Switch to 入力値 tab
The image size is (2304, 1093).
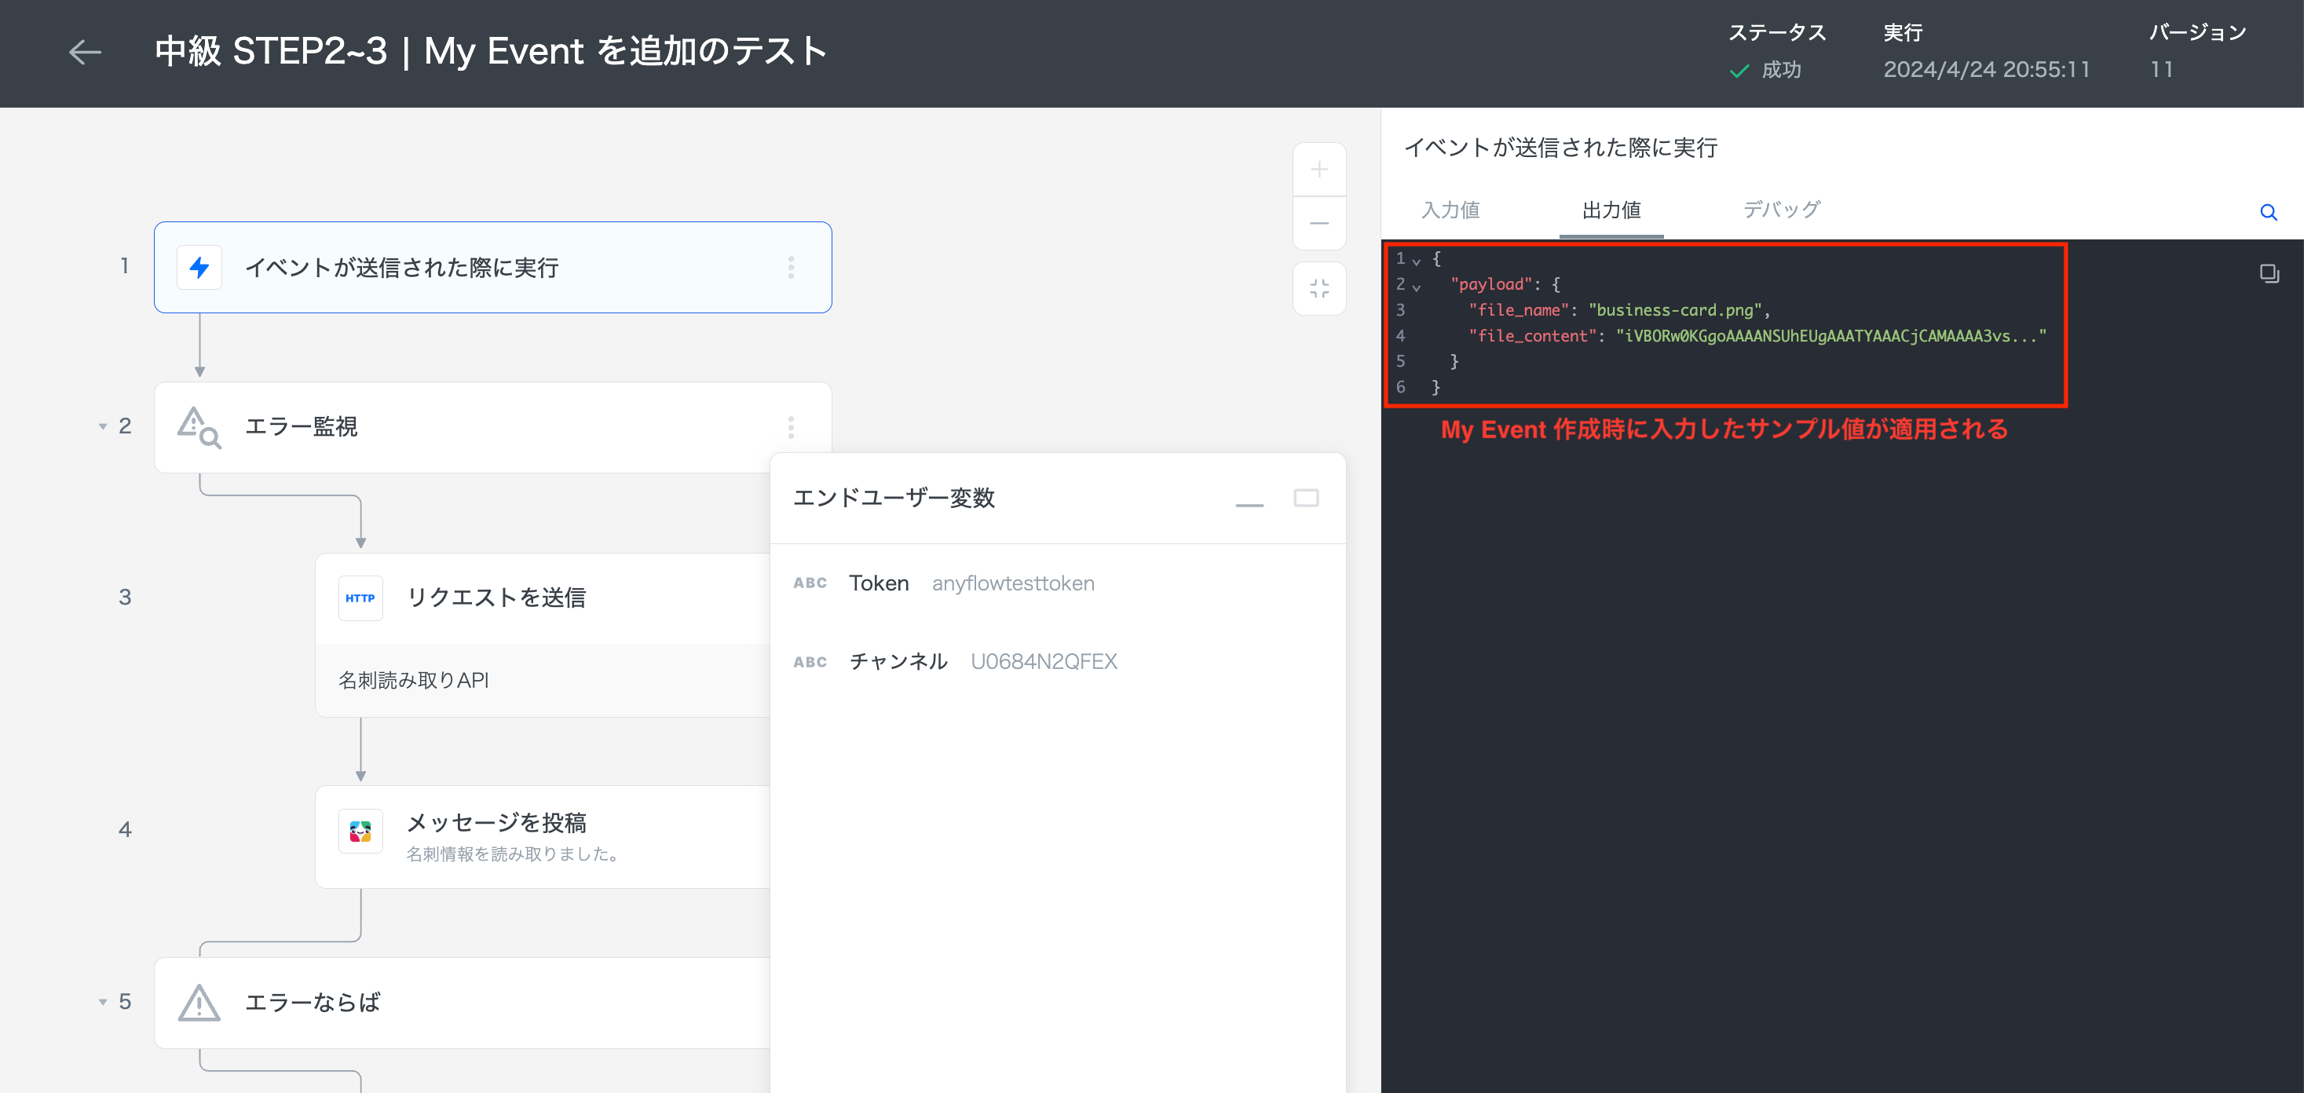pyautogui.click(x=1450, y=210)
